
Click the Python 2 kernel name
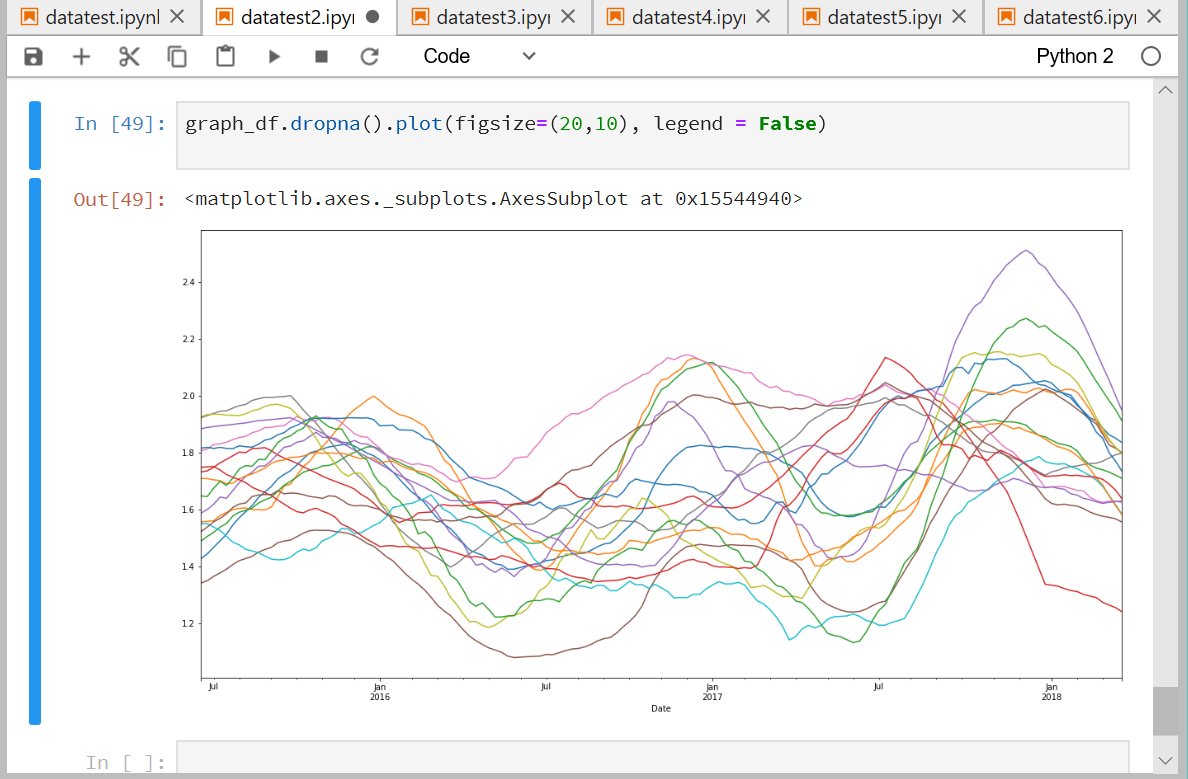click(1074, 56)
